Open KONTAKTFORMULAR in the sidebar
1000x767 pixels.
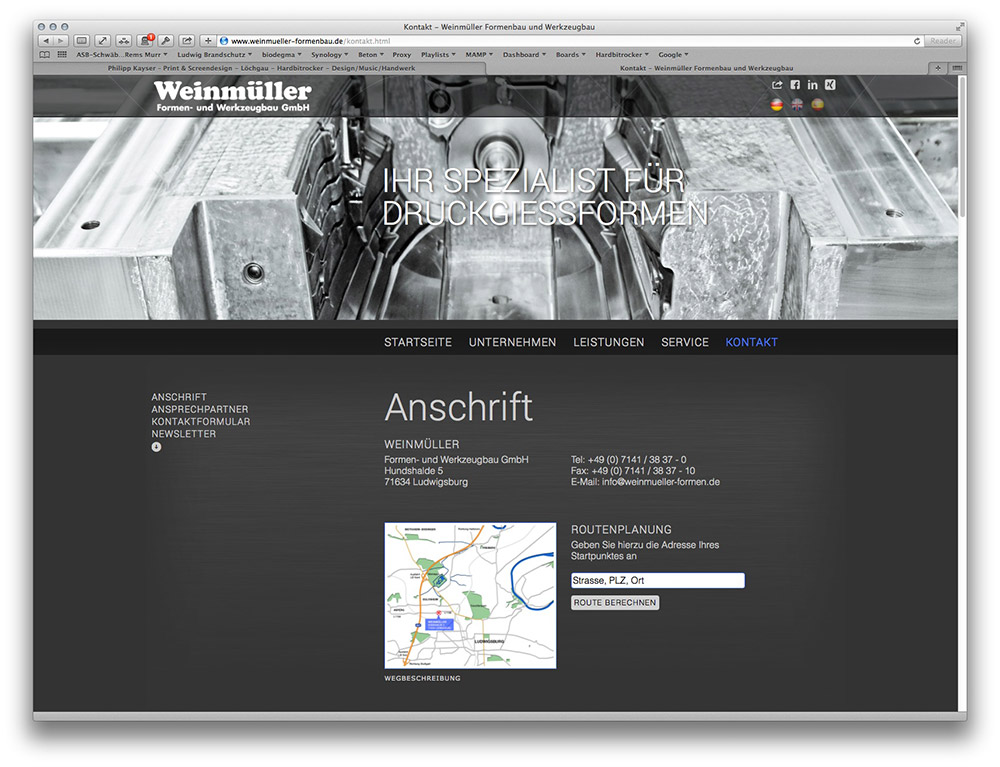pyautogui.click(x=201, y=421)
